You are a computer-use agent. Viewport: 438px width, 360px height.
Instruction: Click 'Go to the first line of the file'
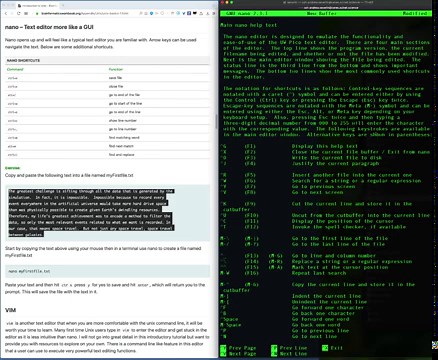pos(340,238)
